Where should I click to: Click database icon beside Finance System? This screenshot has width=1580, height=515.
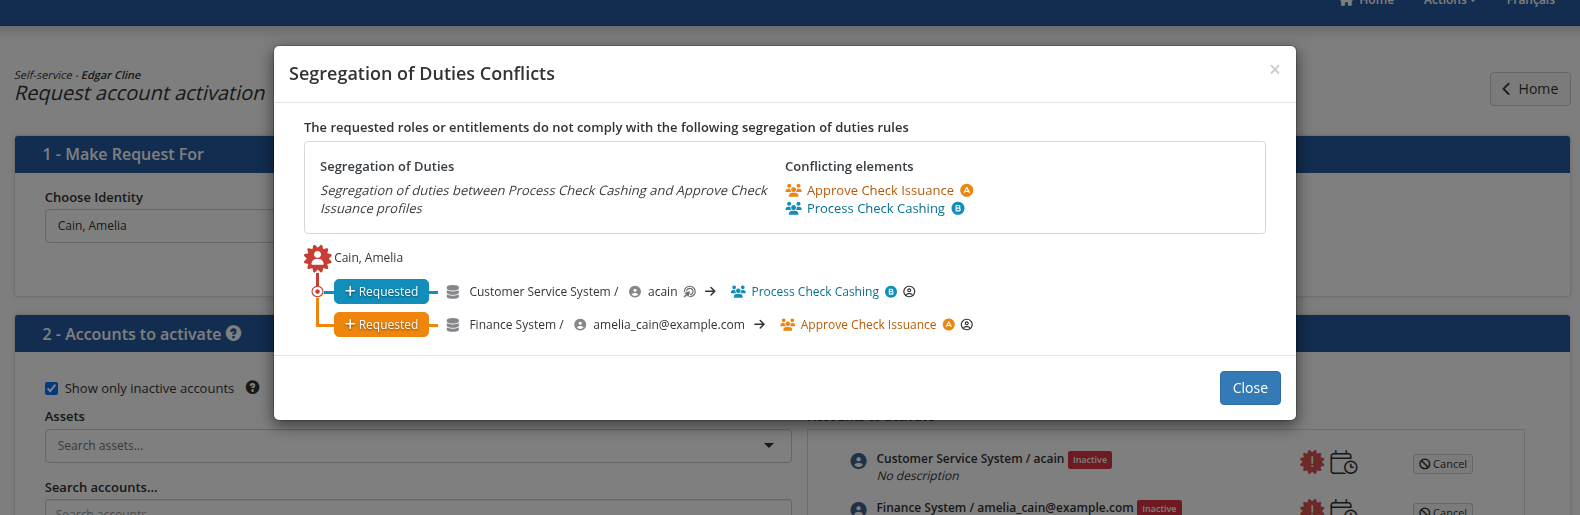coord(453,325)
